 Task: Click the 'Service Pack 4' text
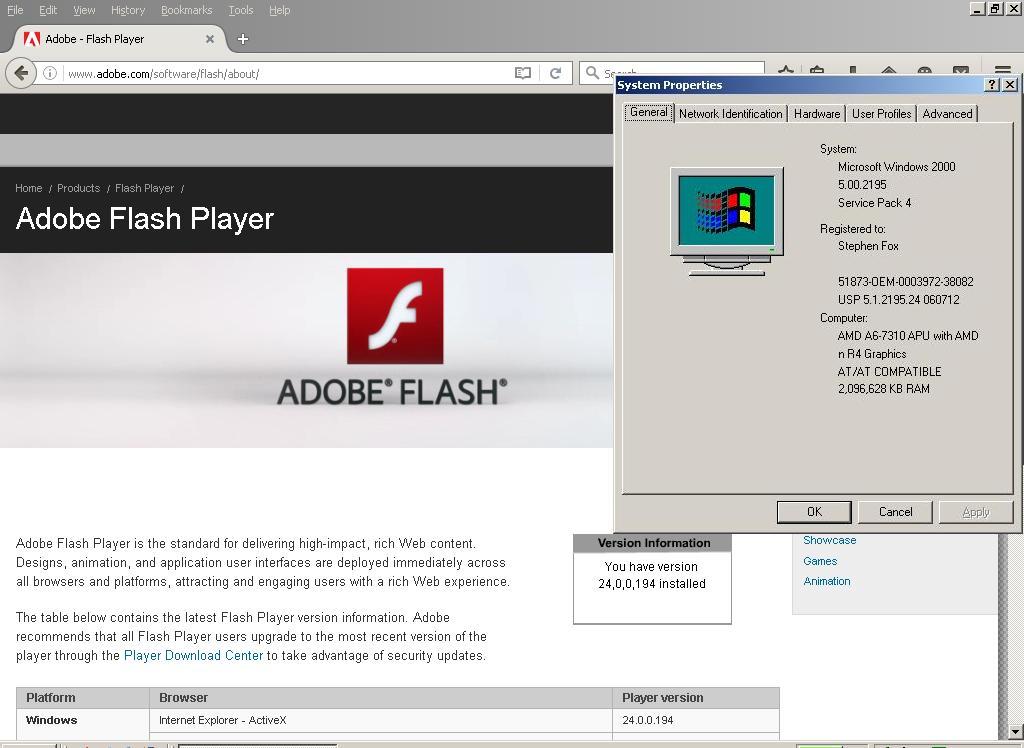[874, 203]
